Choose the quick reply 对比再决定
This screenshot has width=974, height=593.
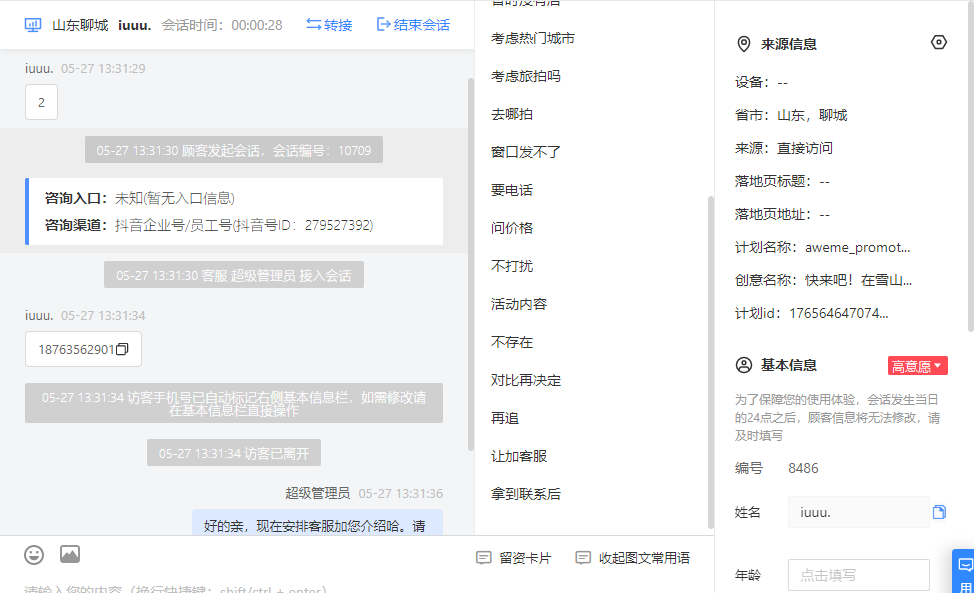coord(526,380)
